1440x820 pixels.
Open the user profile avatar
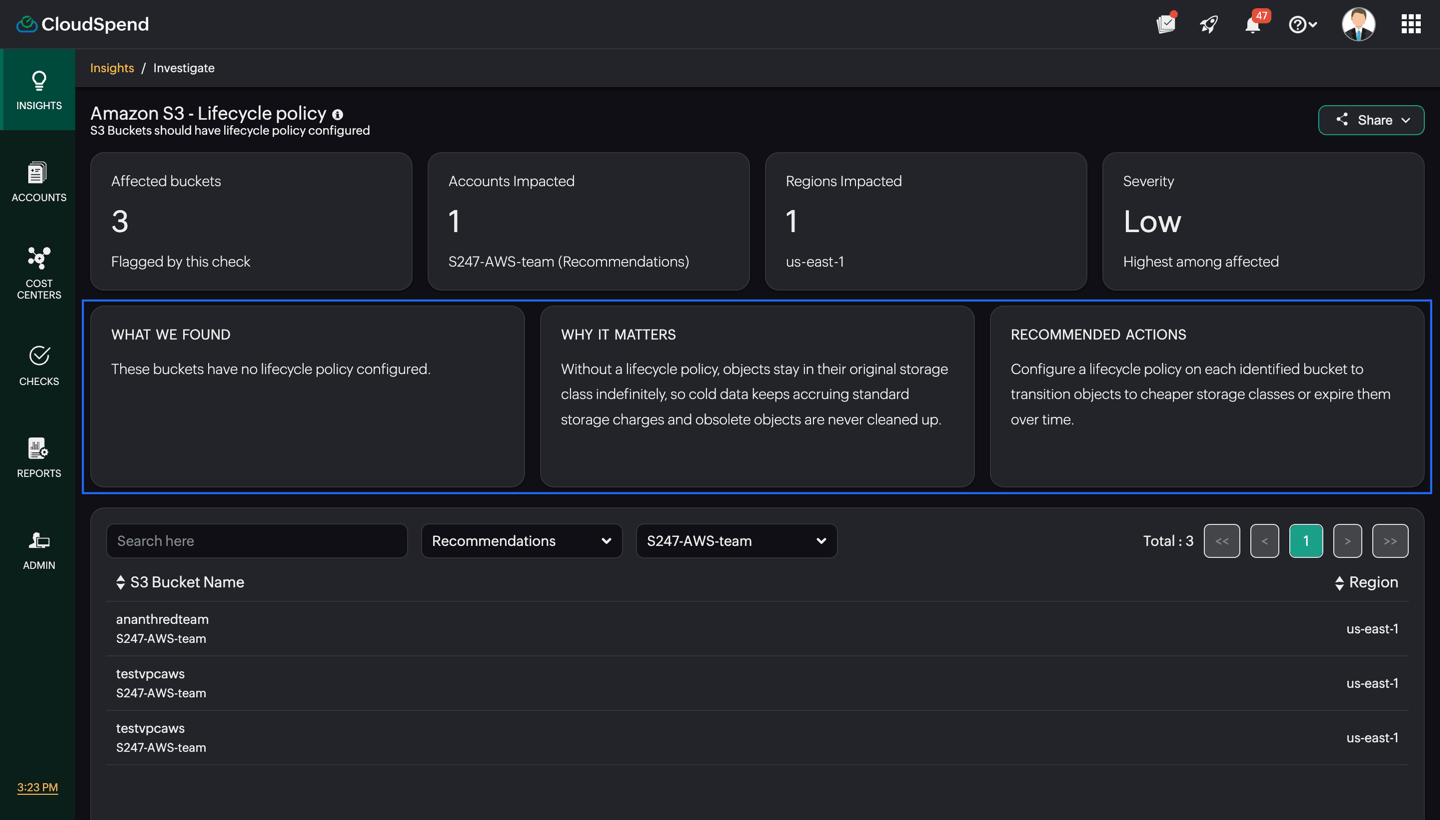point(1358,24)
